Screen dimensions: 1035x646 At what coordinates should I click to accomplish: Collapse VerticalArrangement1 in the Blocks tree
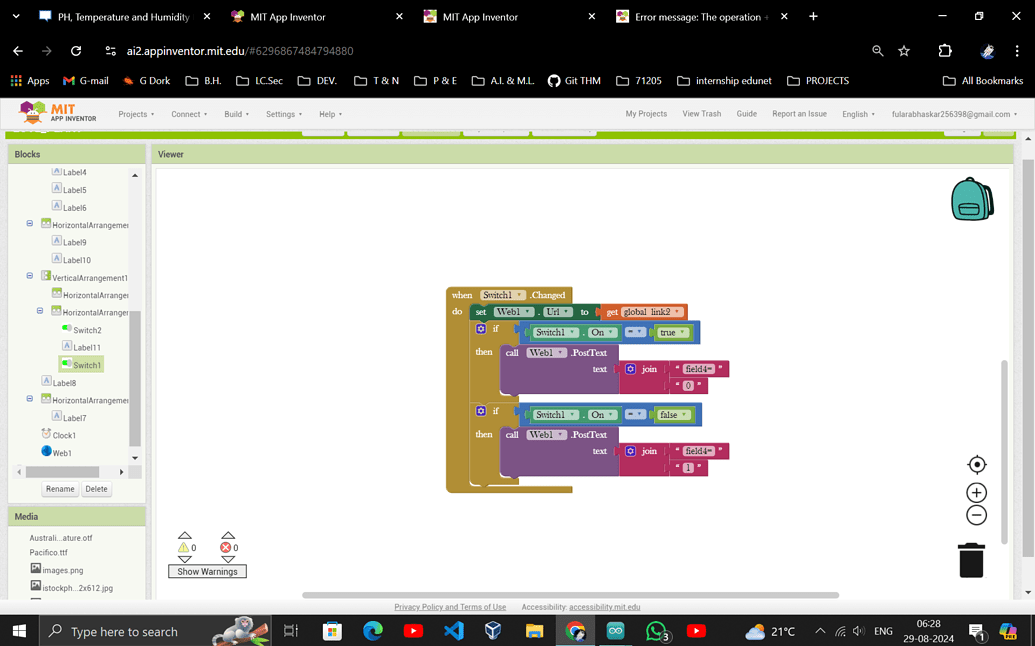(x=29, y=276)
